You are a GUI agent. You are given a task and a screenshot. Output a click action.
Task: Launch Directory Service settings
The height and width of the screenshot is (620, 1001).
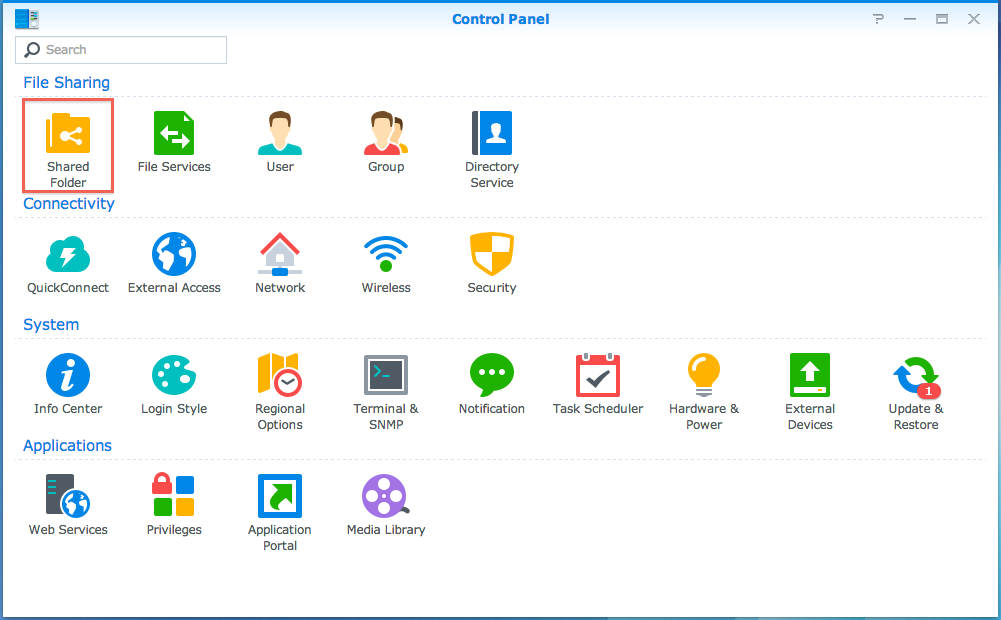click(492, 134)
